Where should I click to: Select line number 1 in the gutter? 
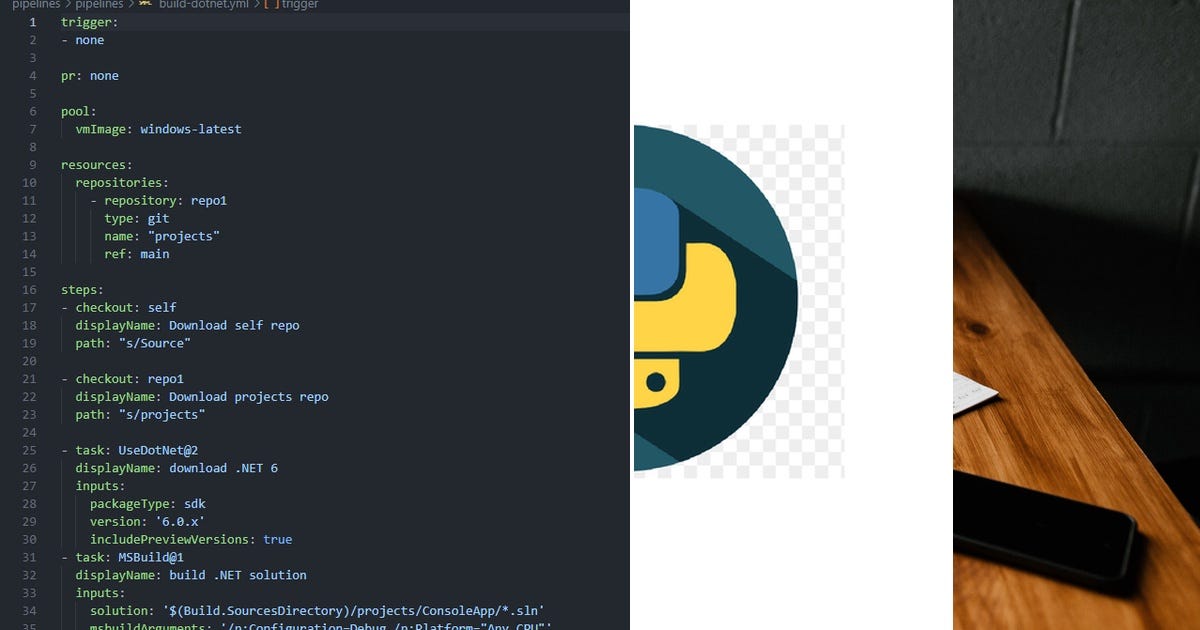point(33,22)
